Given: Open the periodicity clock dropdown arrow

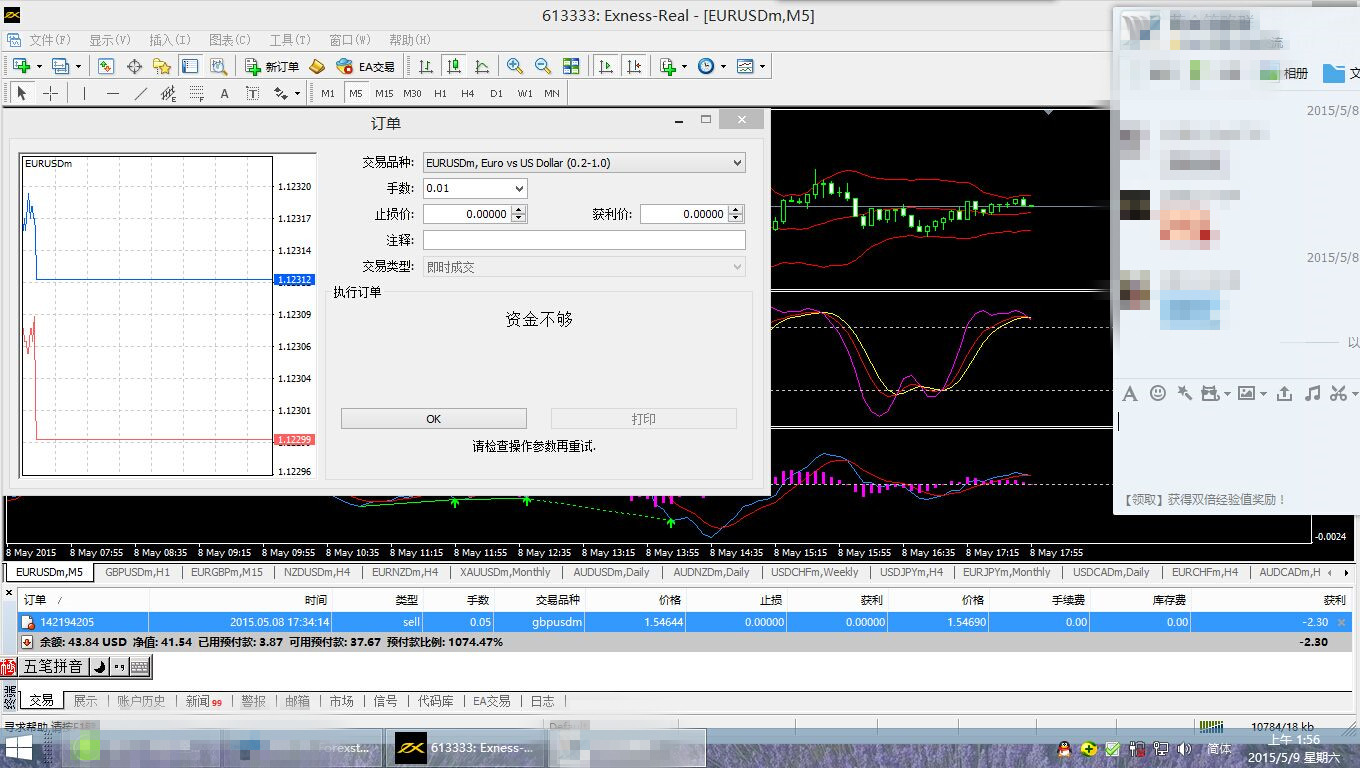Looking at the screenshot, I should point(723,67).
